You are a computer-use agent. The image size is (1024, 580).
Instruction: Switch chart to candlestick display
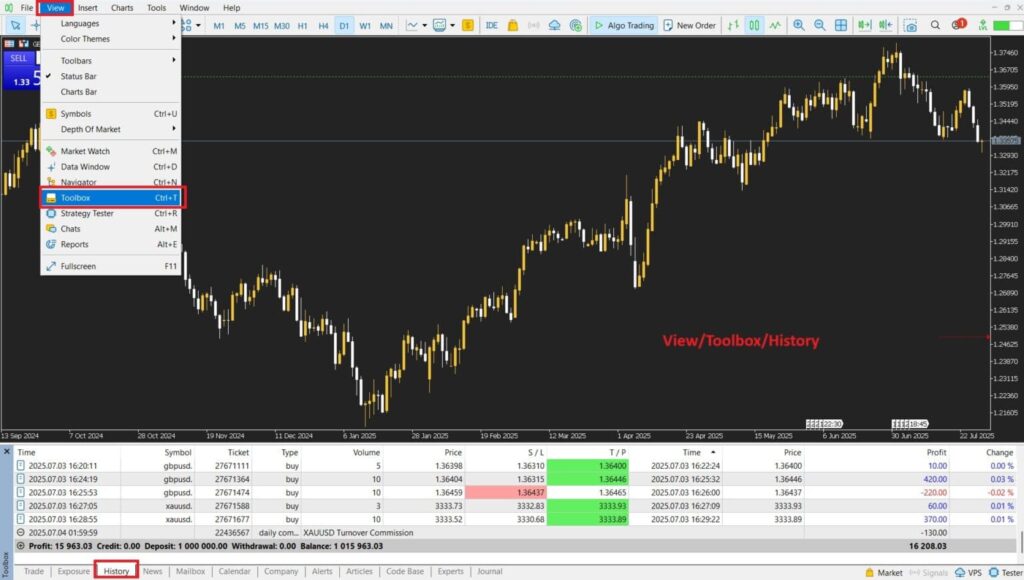754,25
